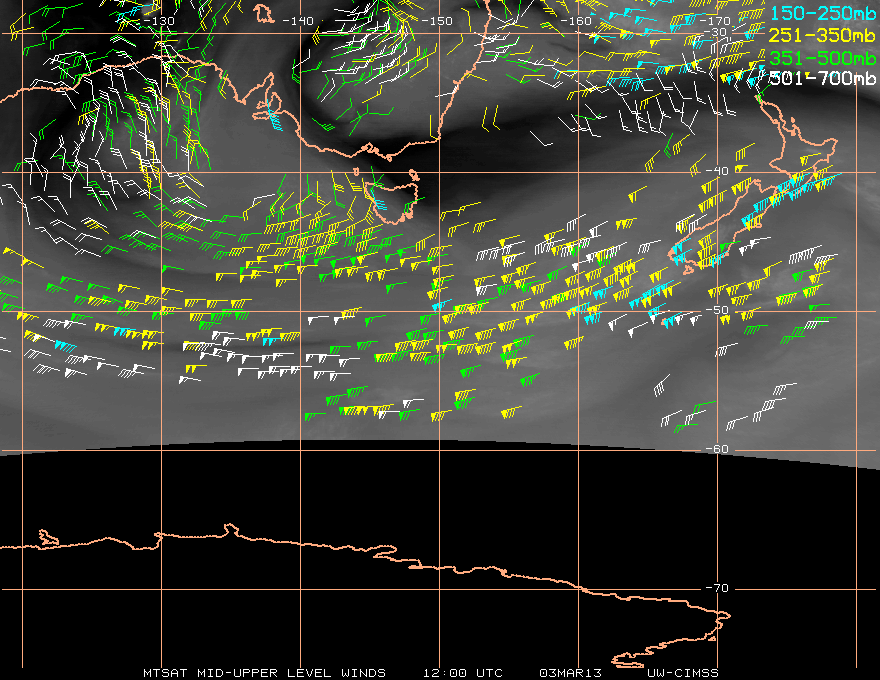Click the 150-250mb cyan legend entry
Screen dimensions: 880x680
pyautogui.click(x=822, y=13)
